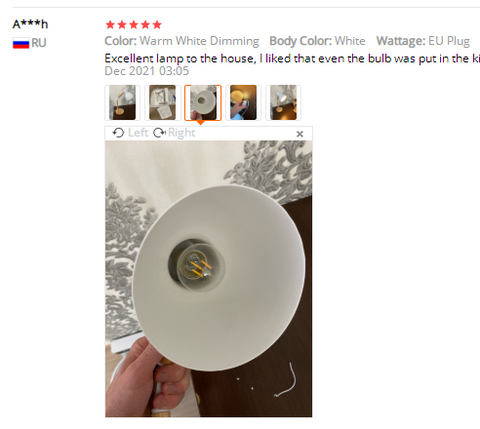The width and height of the screenshot is (480, 429).
Task: Click reviewer name A***h
Action: (30, 24)
